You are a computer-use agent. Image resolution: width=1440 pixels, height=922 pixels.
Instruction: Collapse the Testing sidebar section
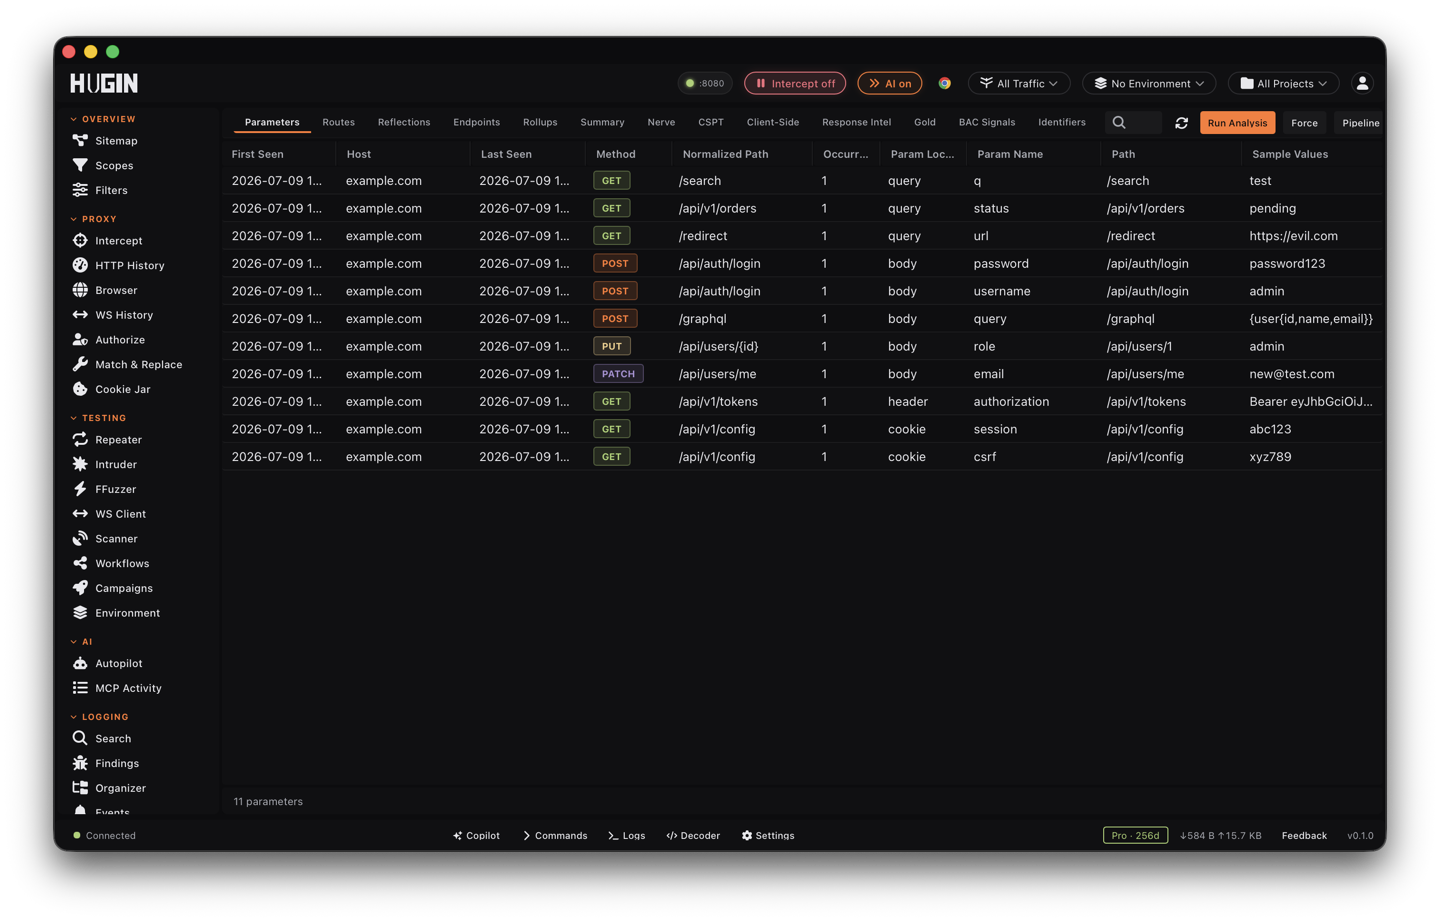click(x=98, y=418)
